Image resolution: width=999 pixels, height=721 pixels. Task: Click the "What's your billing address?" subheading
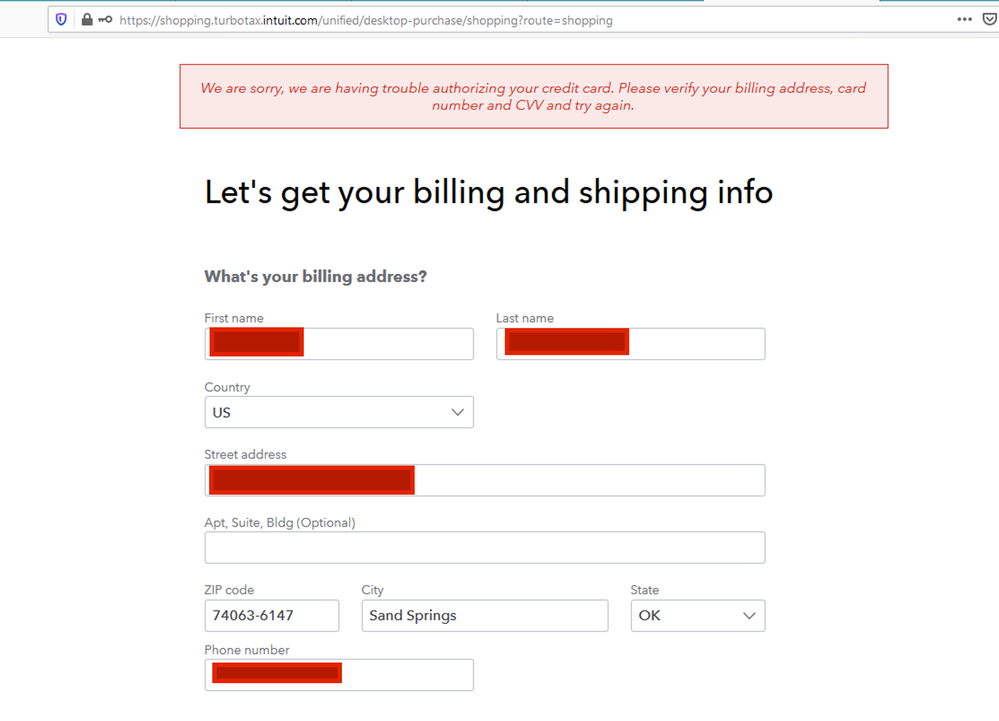click(315, 276)
